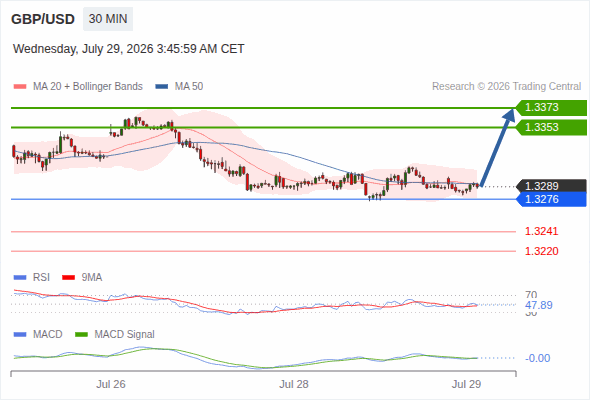This screenshot has height=400, width=590.
Task: Click the Jul 28 date axis label
Action: pyautogui.click(x=293, y=384)
